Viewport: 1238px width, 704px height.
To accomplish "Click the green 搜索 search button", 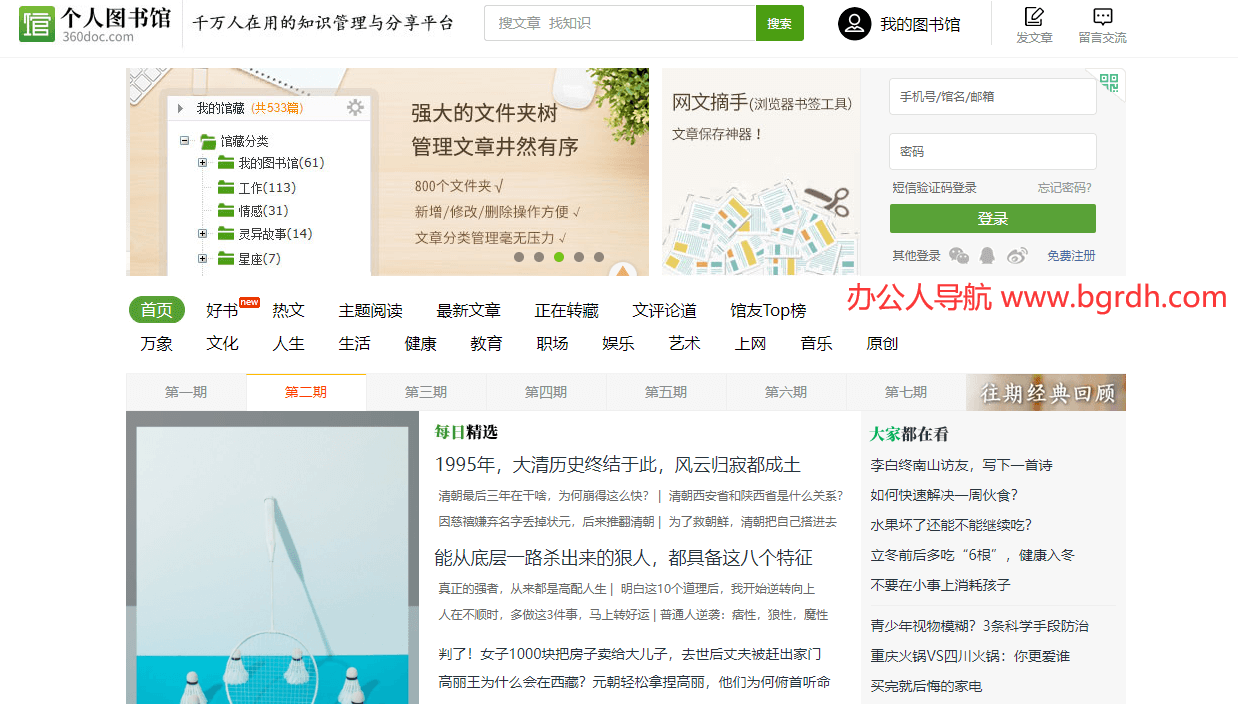I will pyautogui.click(x=779, y=22).
